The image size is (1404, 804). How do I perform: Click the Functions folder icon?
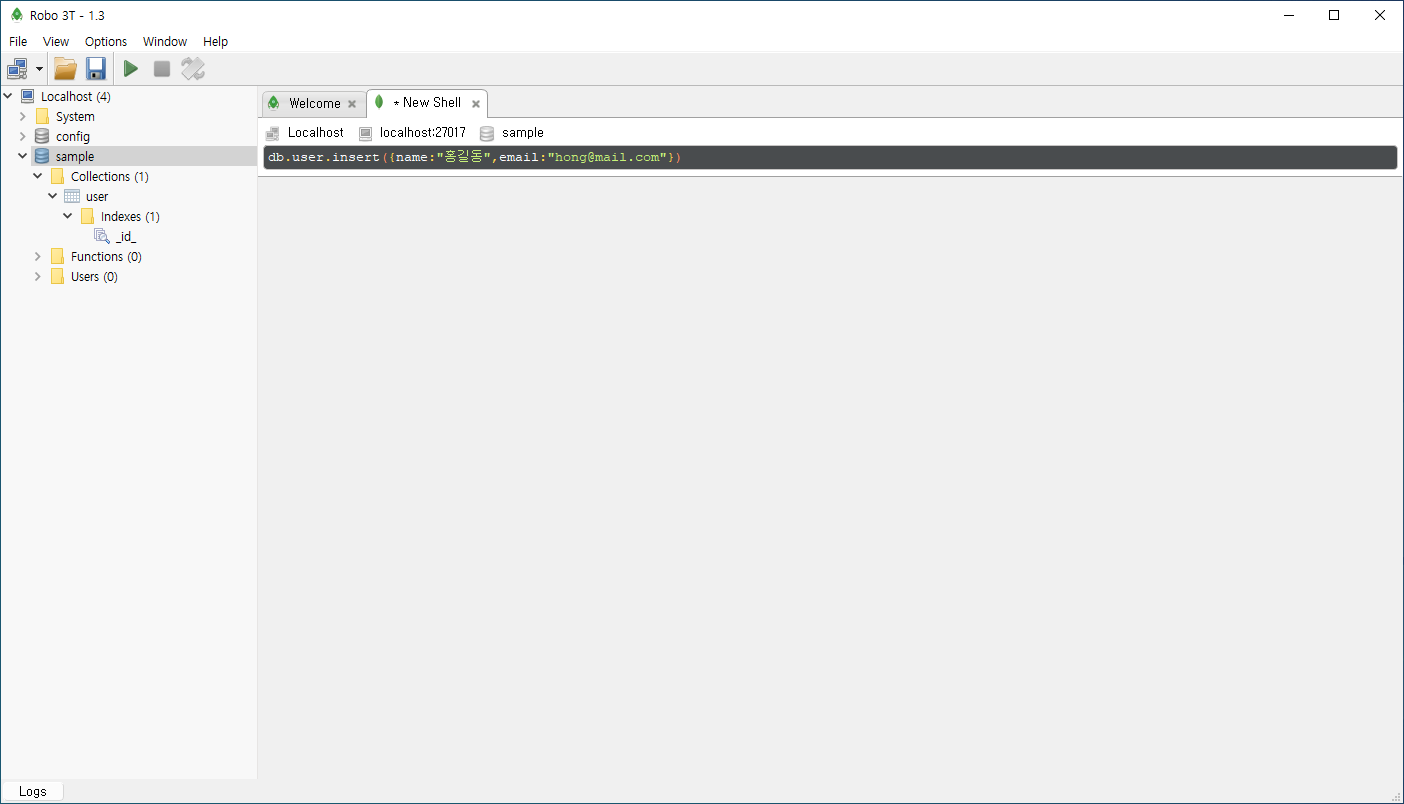(57, 256)
